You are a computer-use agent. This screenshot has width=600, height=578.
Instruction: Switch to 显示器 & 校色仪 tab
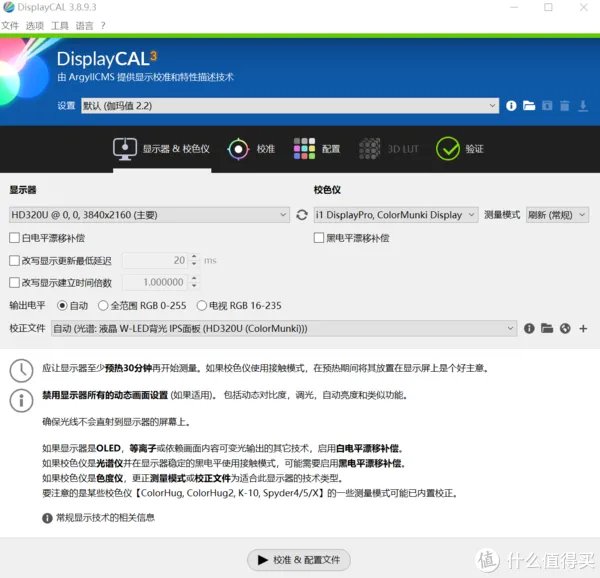click(x=162, y=149)
